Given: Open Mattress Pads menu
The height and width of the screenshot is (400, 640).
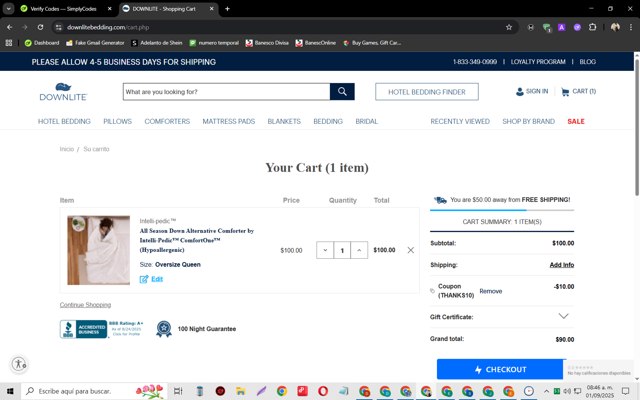Looking at the screenshot, I should pos(229,121).
